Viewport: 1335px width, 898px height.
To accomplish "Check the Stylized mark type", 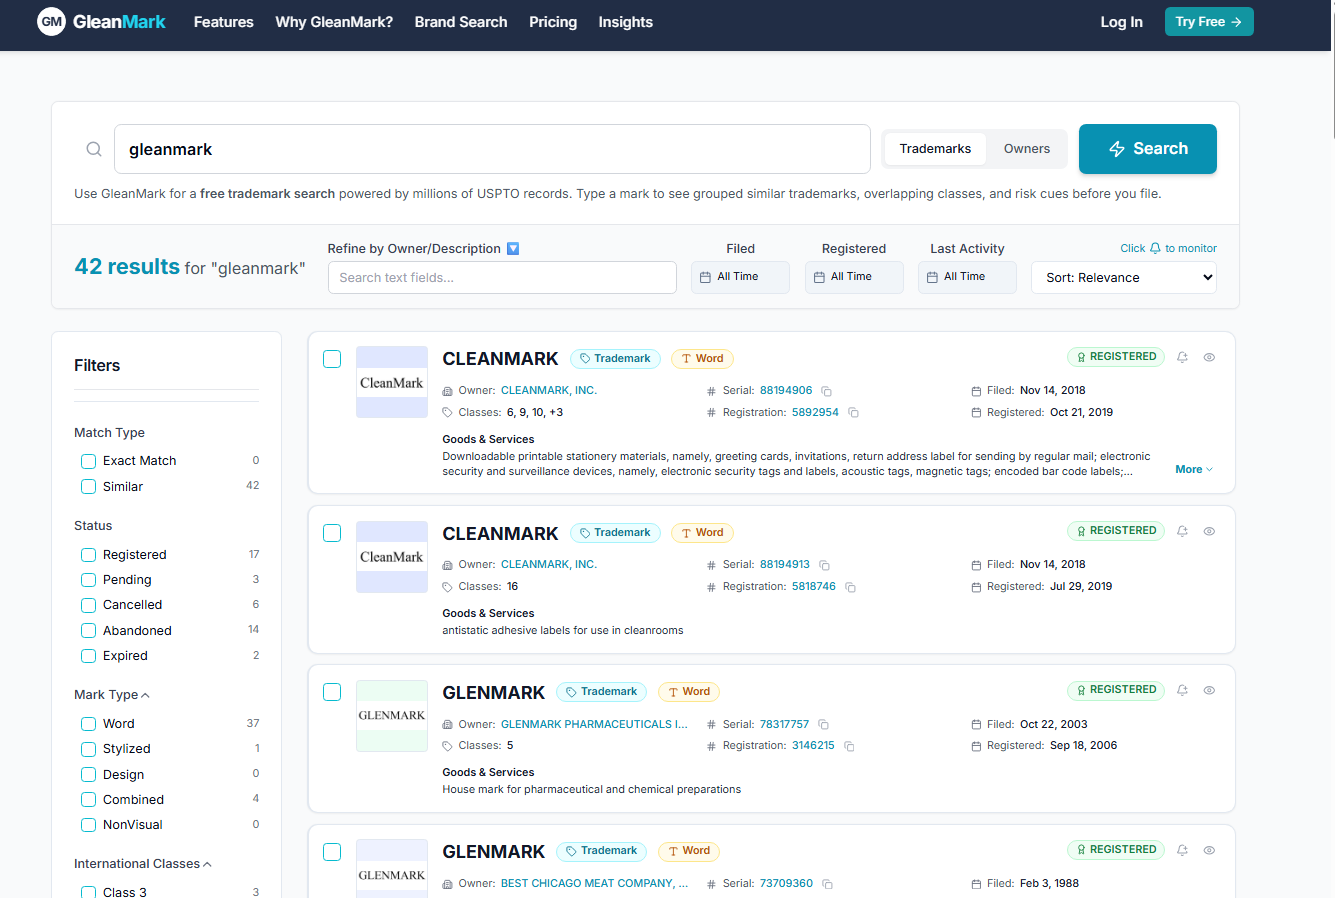I will (x=89, y=749).
